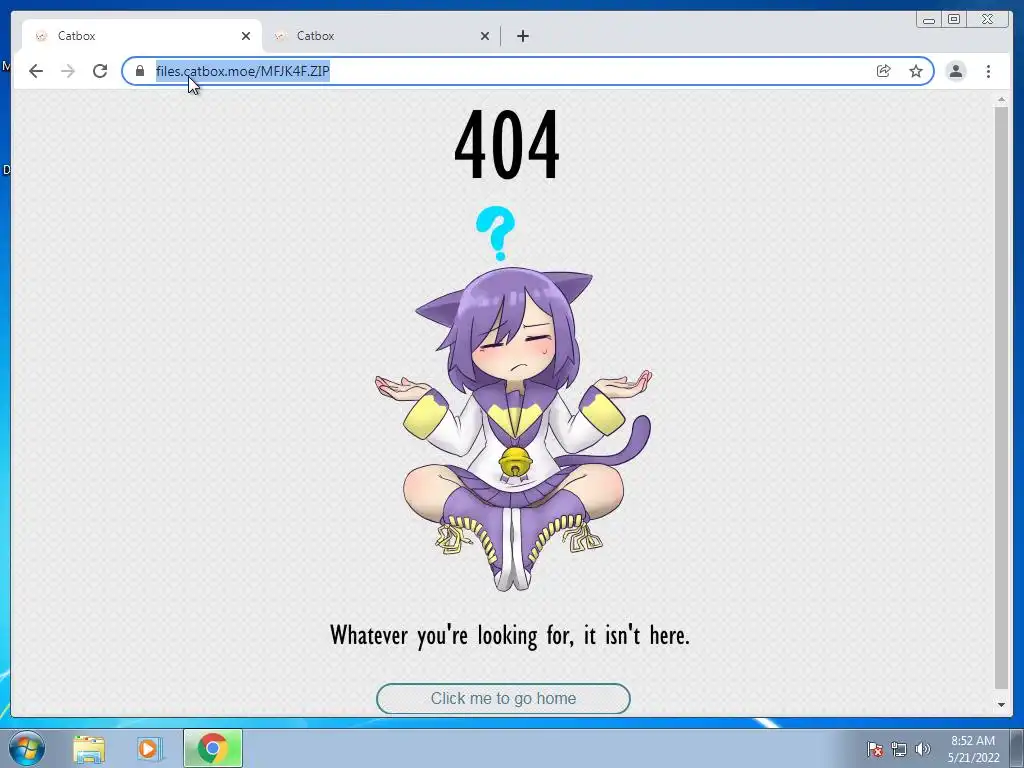Screen dimensions: 1024x768
Task: Click the taskbar clock showing 8:52 AM
Action: pos(973,749)
